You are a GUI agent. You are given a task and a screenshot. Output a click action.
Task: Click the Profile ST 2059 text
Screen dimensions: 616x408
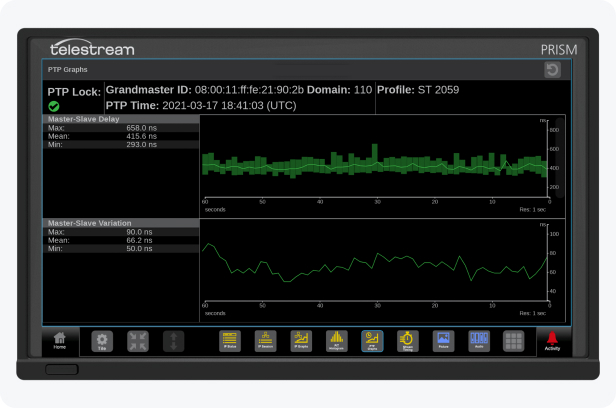418,90
